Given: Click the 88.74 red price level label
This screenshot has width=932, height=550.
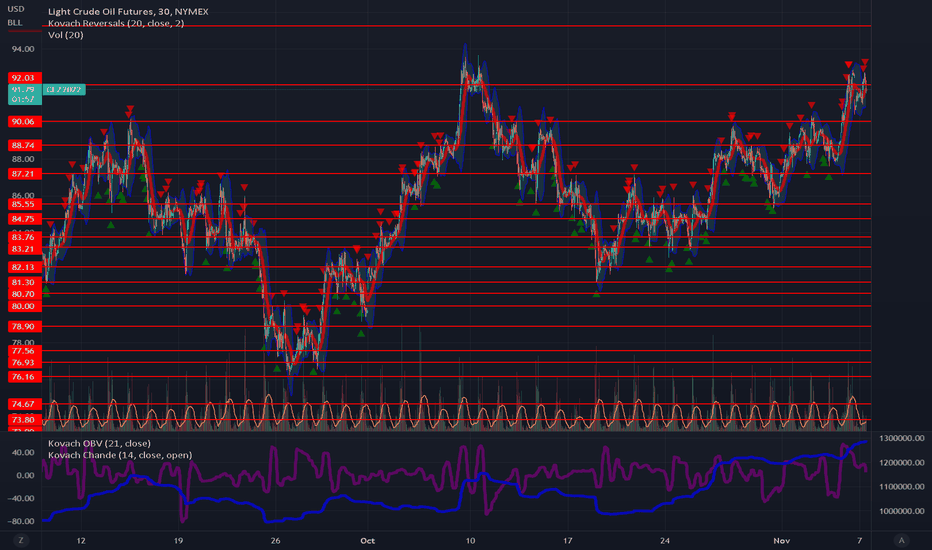Looking at the screenshot, I should click(x=23, y=145).
